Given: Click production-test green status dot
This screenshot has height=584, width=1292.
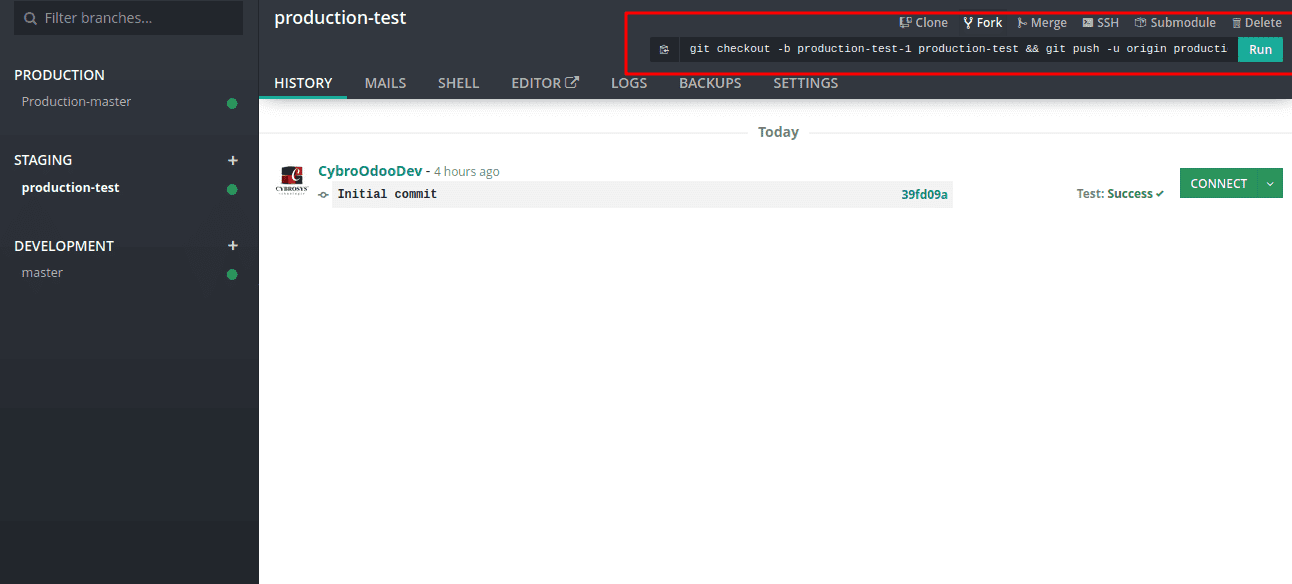Looking at the screenshot, I should (232, 189).
